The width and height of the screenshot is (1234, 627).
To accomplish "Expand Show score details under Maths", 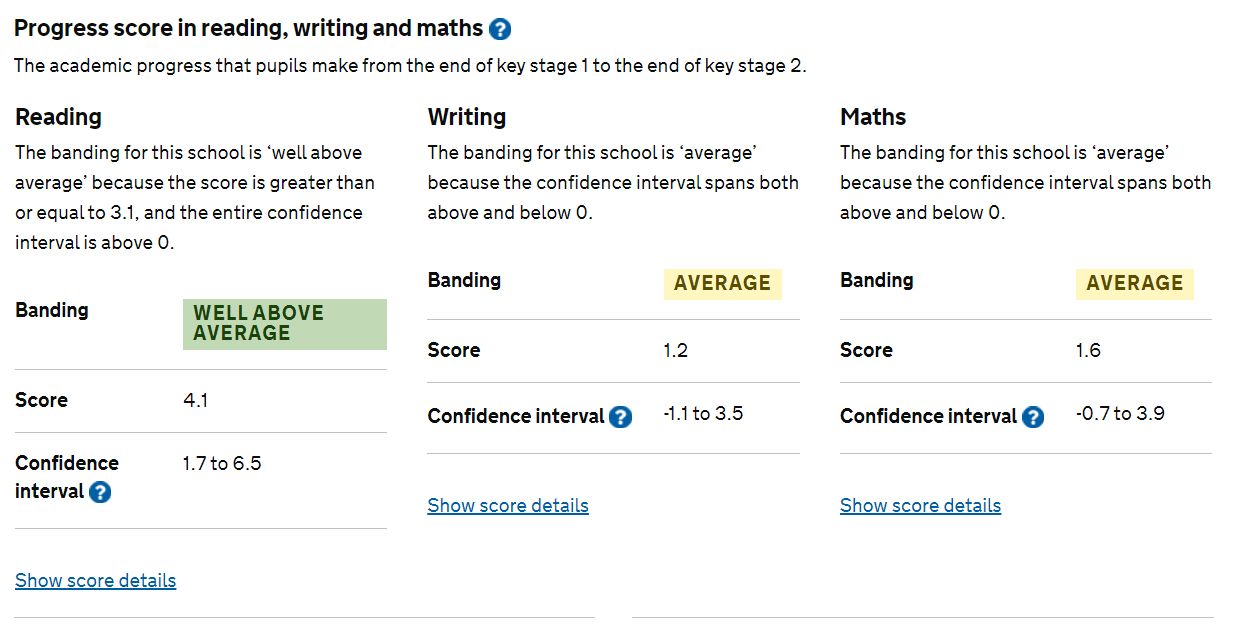I will coord(920,506).
